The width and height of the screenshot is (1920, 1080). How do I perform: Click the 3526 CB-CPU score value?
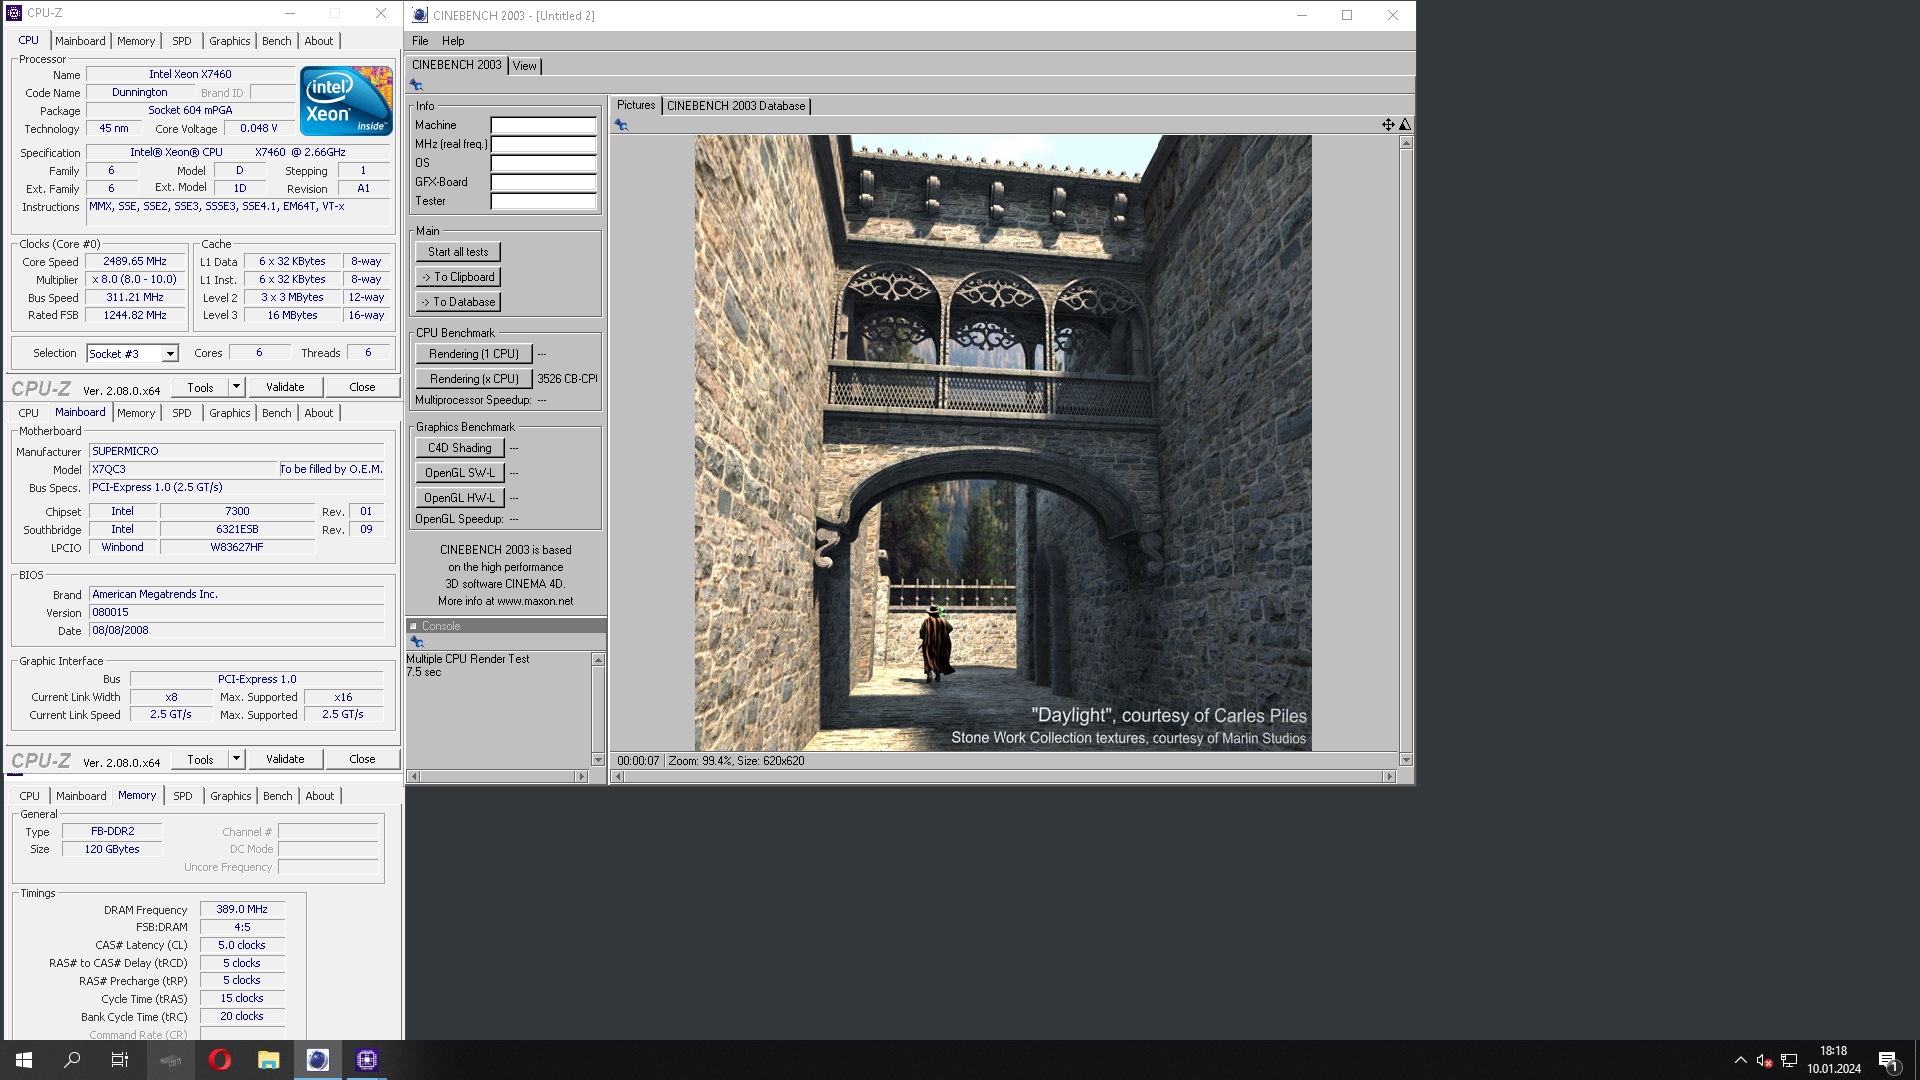pos(567,379)
